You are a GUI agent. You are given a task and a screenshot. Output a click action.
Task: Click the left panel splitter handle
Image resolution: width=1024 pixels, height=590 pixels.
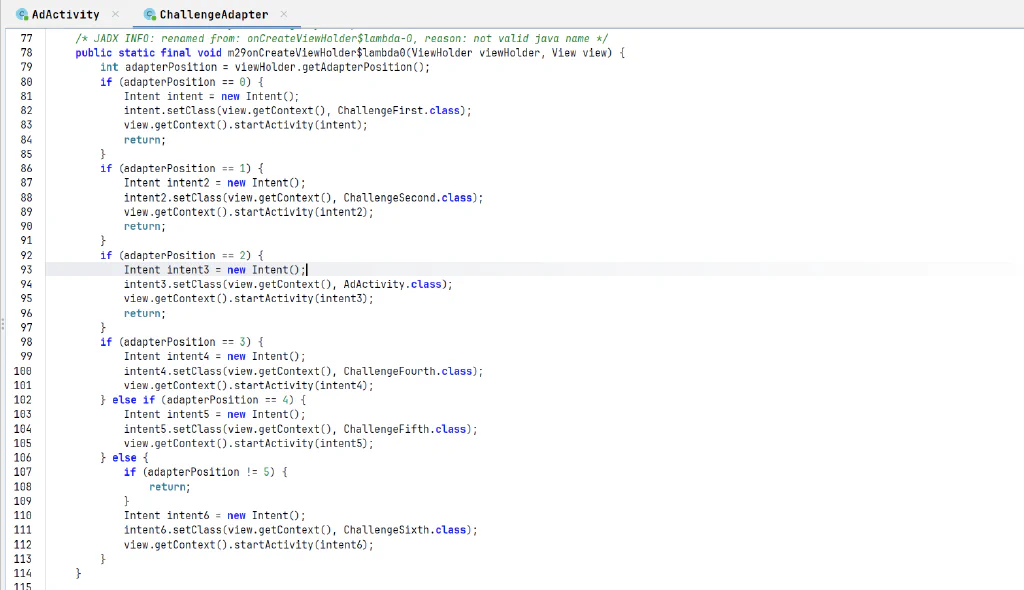point(3,324)
